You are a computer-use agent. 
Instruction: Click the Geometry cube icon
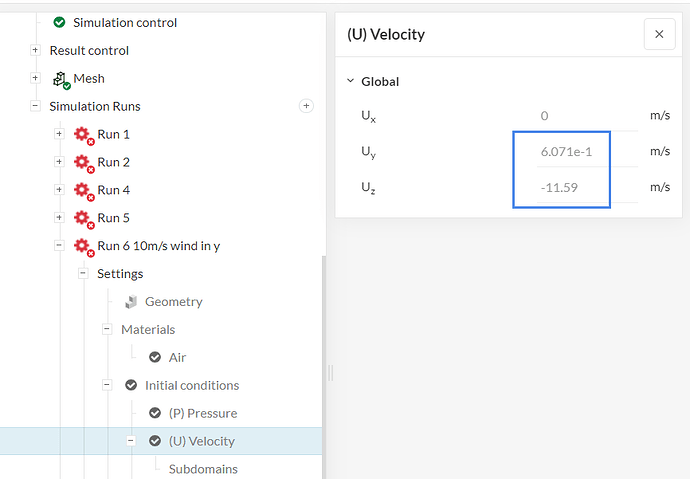131,302
